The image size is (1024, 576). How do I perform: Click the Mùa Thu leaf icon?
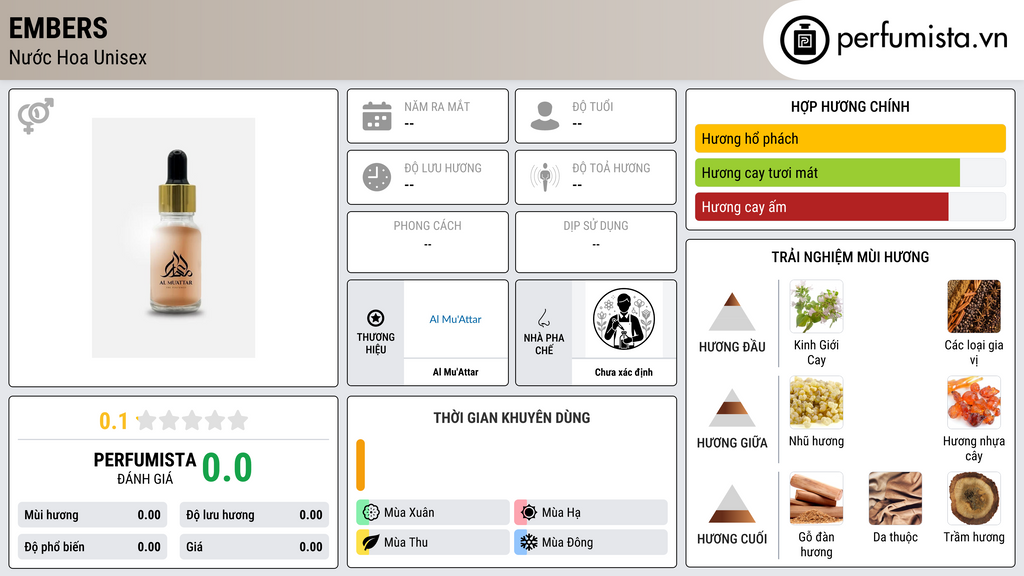[x=370, y=542]
